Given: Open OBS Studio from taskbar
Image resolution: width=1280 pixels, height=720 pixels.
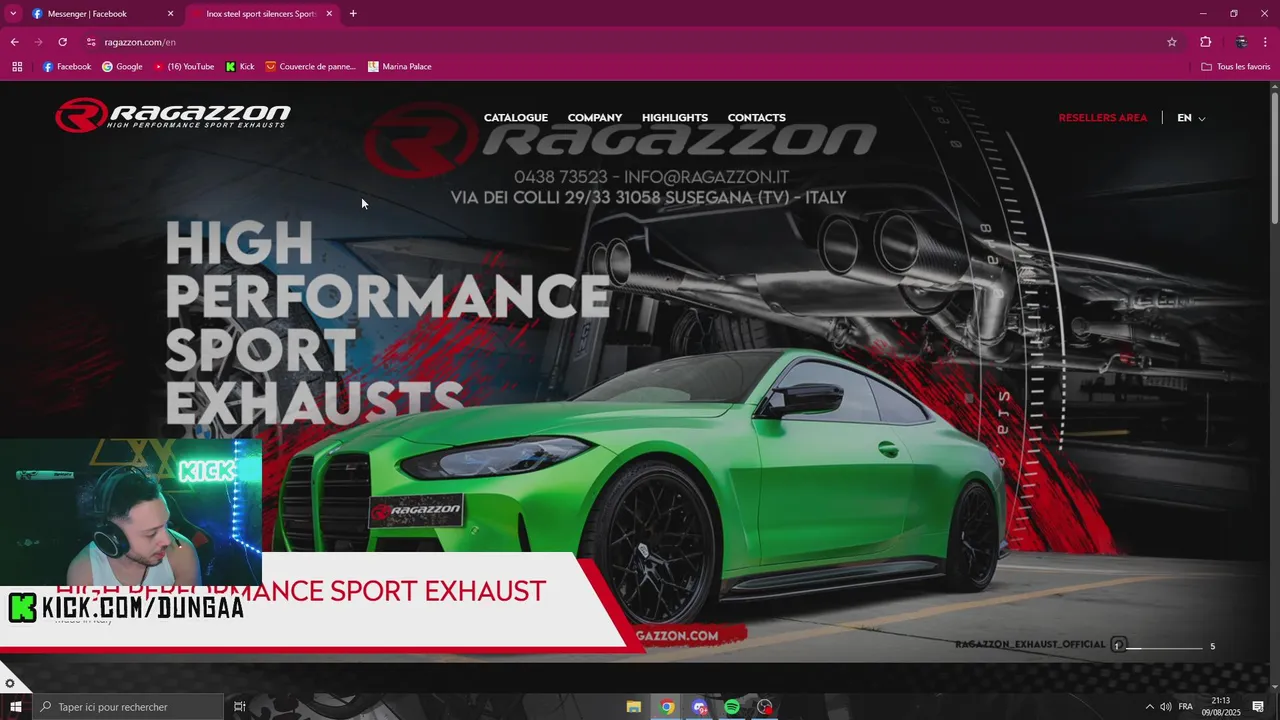Looking at the screenshot, I should click(x=765, y=707).
